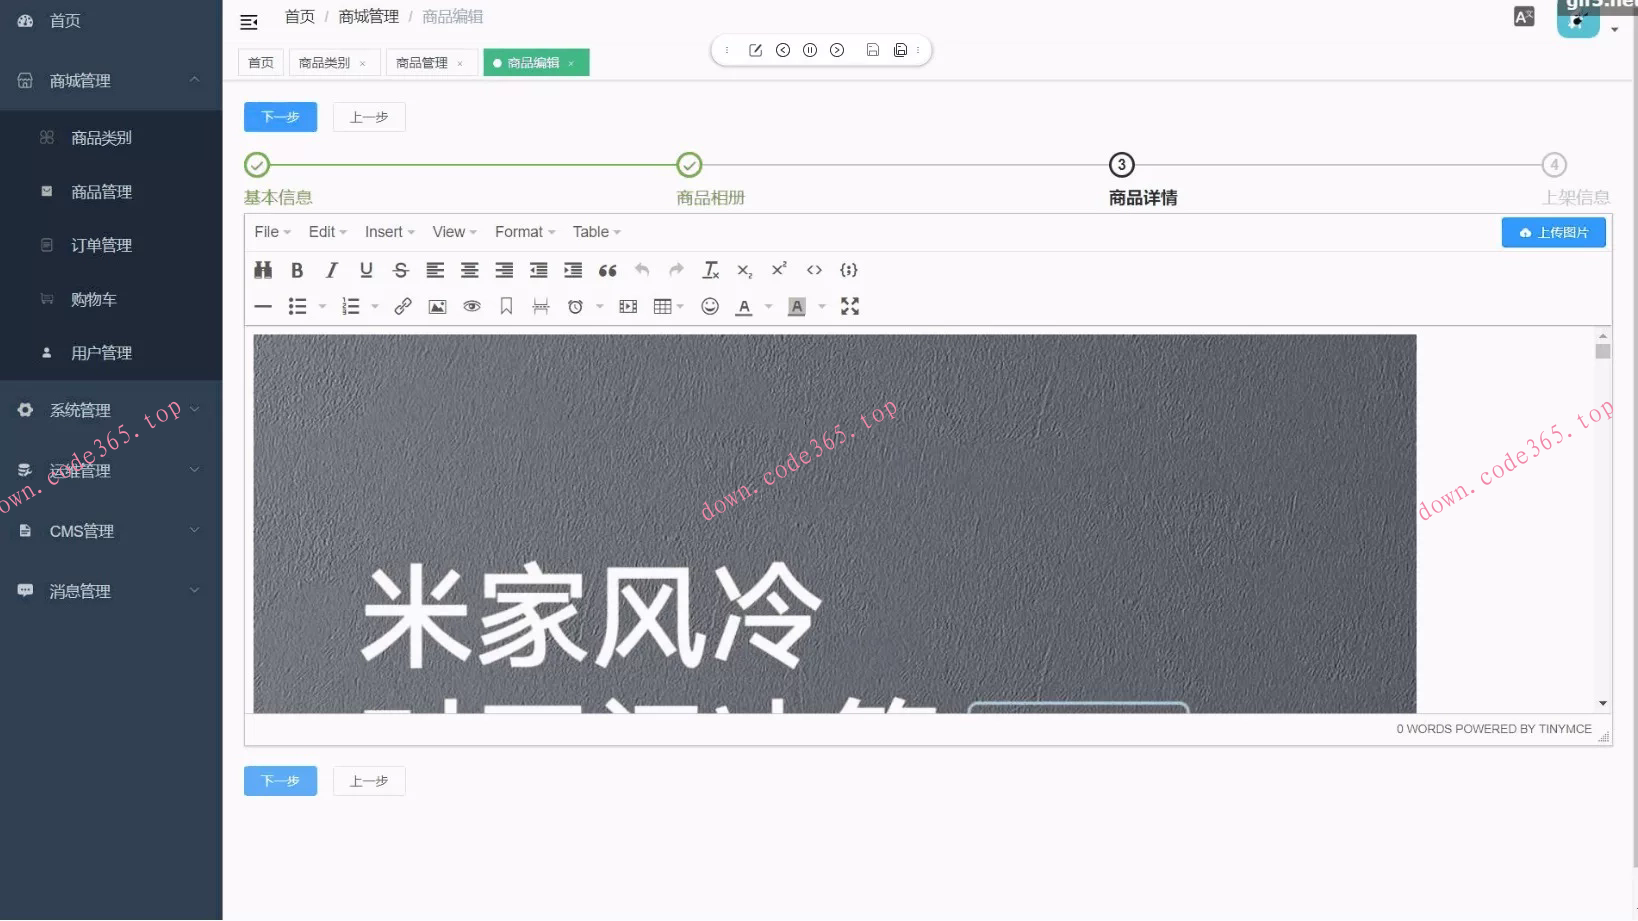The width and height of the screenshot is (1638, 921).
Task: Click the undo icon in the editor toolbar
Action: click(641, 270)
